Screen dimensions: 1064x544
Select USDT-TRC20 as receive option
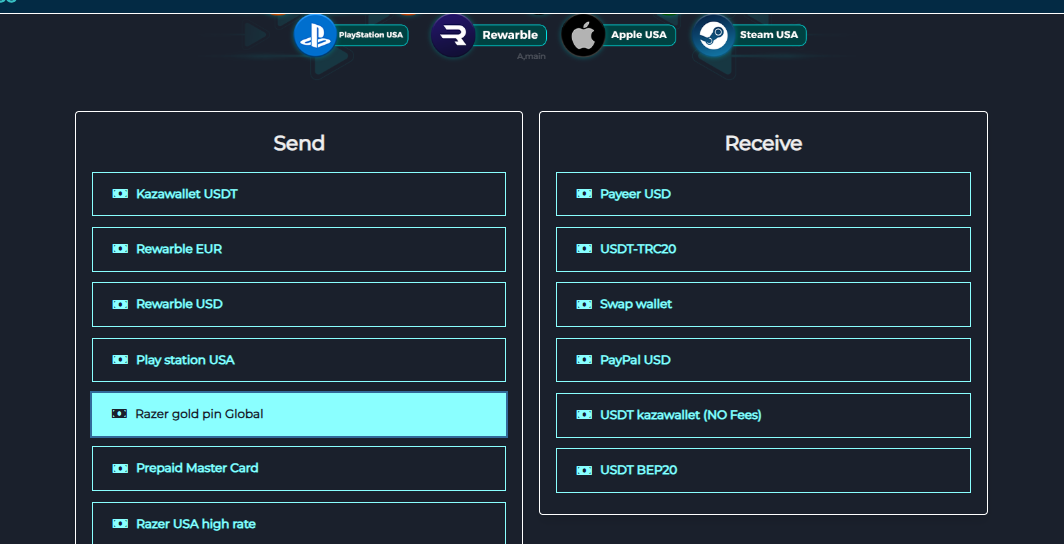click(763, 249)
